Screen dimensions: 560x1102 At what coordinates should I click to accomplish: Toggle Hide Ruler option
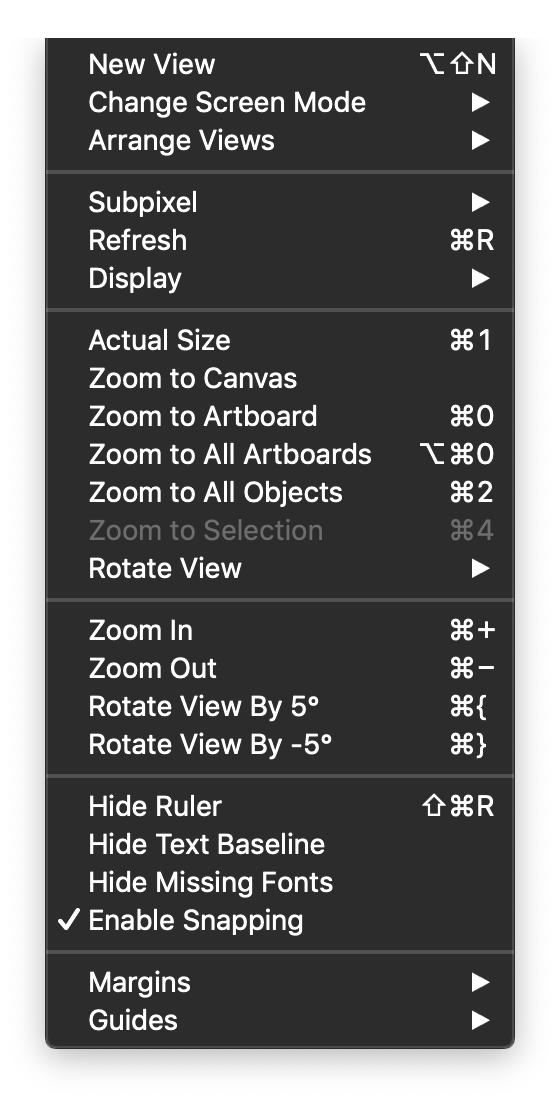[280, 806]
